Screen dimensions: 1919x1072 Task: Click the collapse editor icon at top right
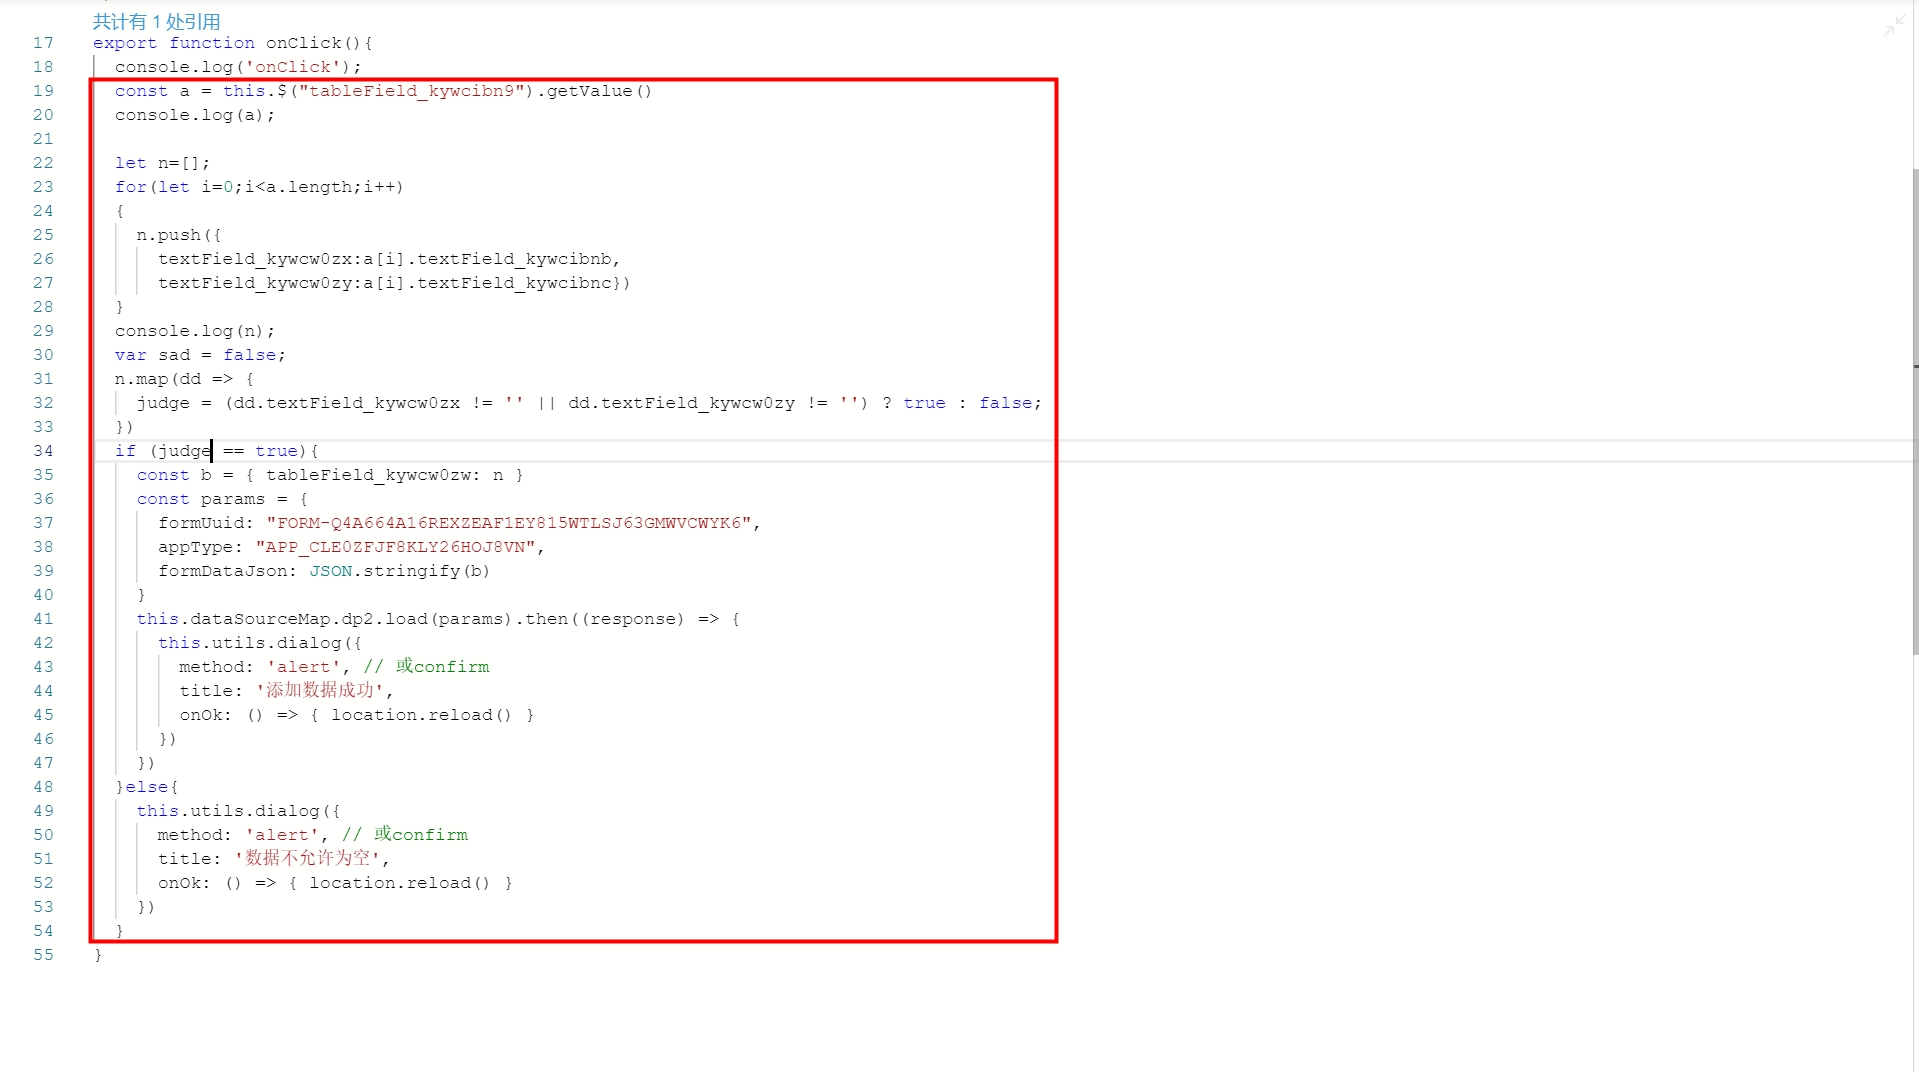(x=1893, y=26)
